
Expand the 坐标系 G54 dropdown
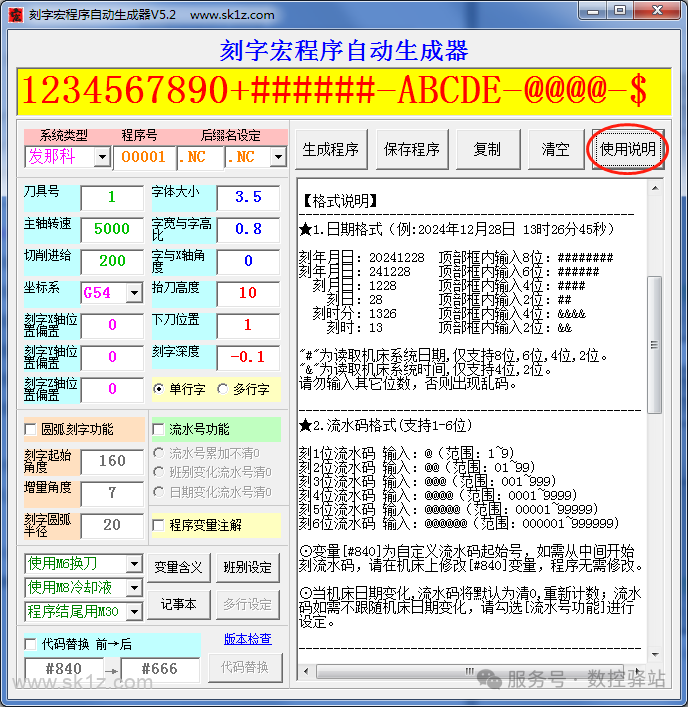134,293
